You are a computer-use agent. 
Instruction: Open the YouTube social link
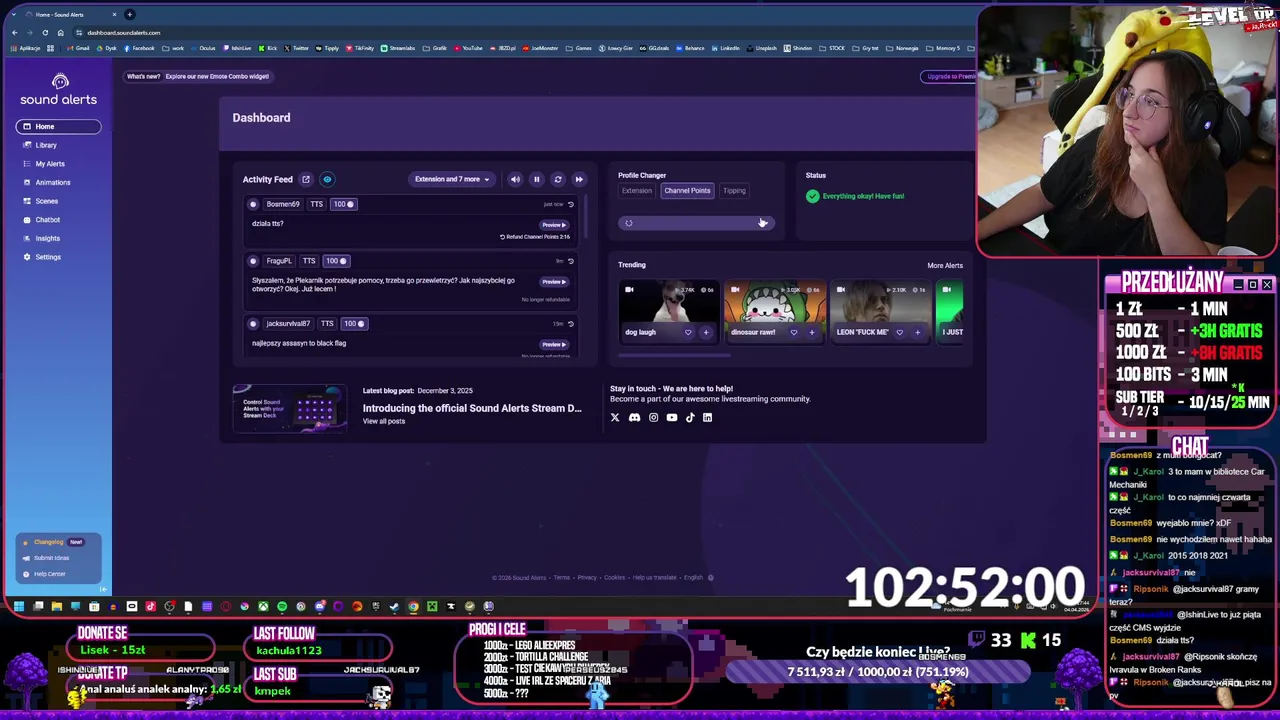pyautogui.click(x=671, y=418)
